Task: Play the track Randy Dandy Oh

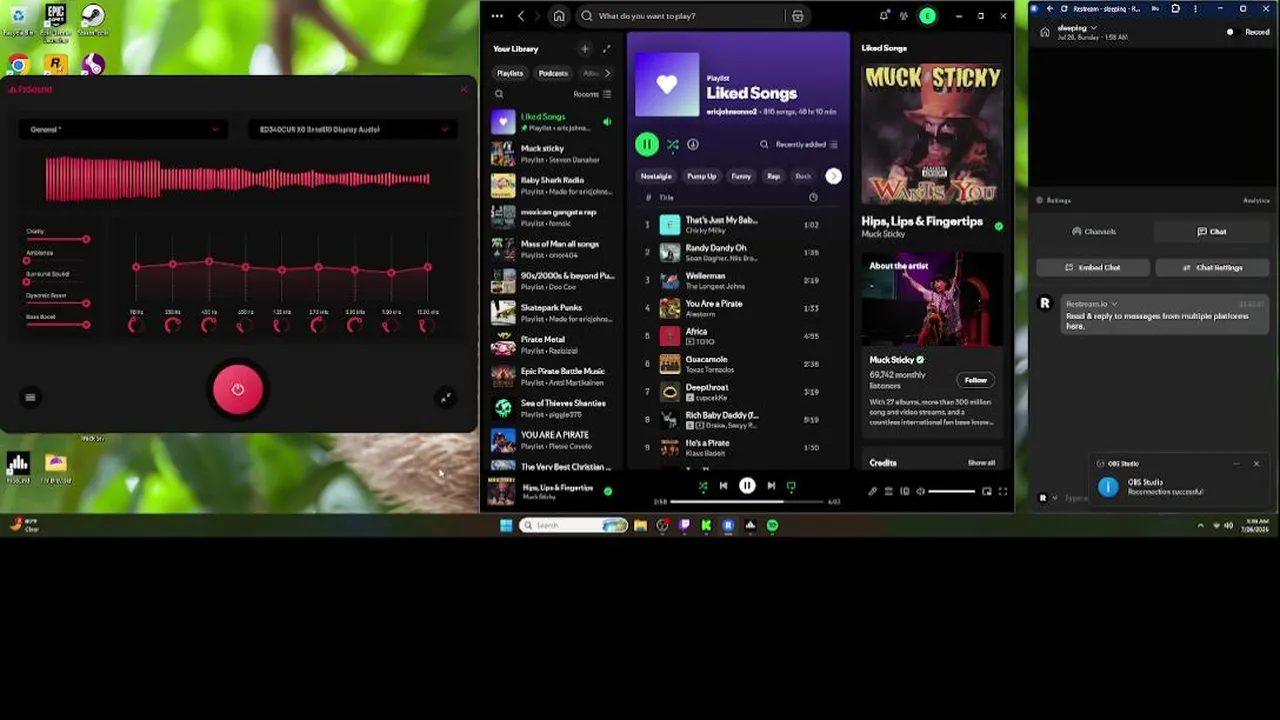Action: (x=740, y=252)
